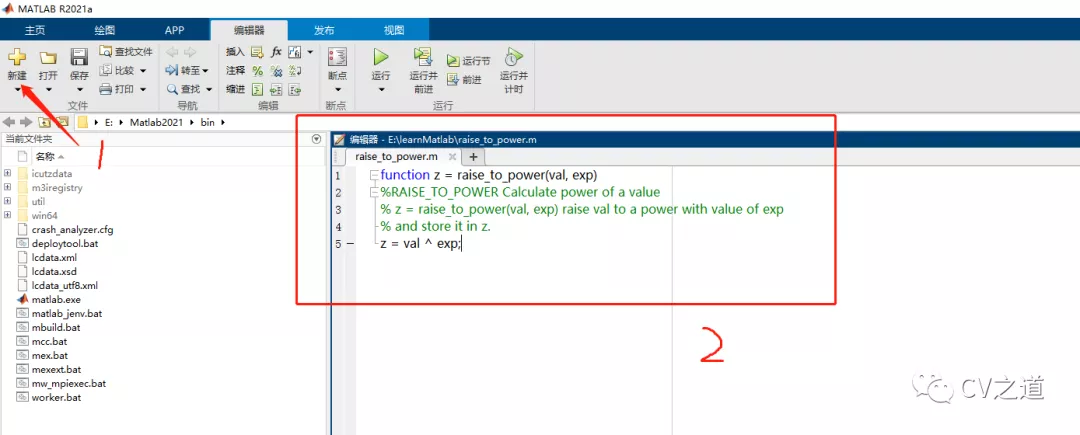
Task: Click the address bar back arrow
Action: (9, 122)
